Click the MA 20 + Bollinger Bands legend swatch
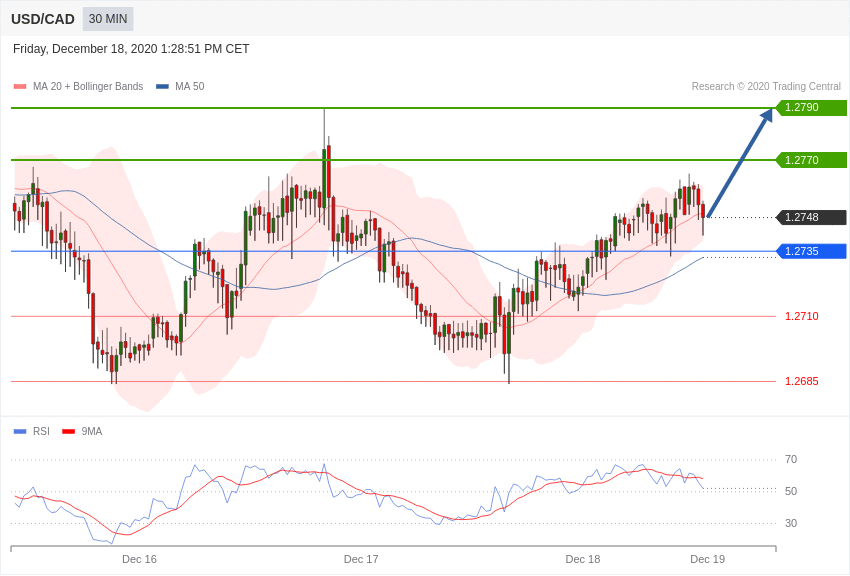 pos(20,86)
